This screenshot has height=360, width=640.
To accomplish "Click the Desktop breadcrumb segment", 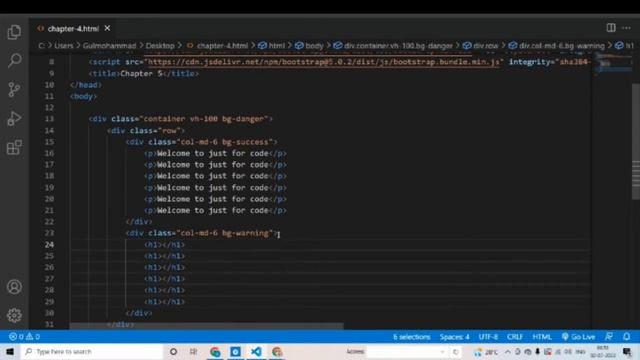I will click(160, 46).
